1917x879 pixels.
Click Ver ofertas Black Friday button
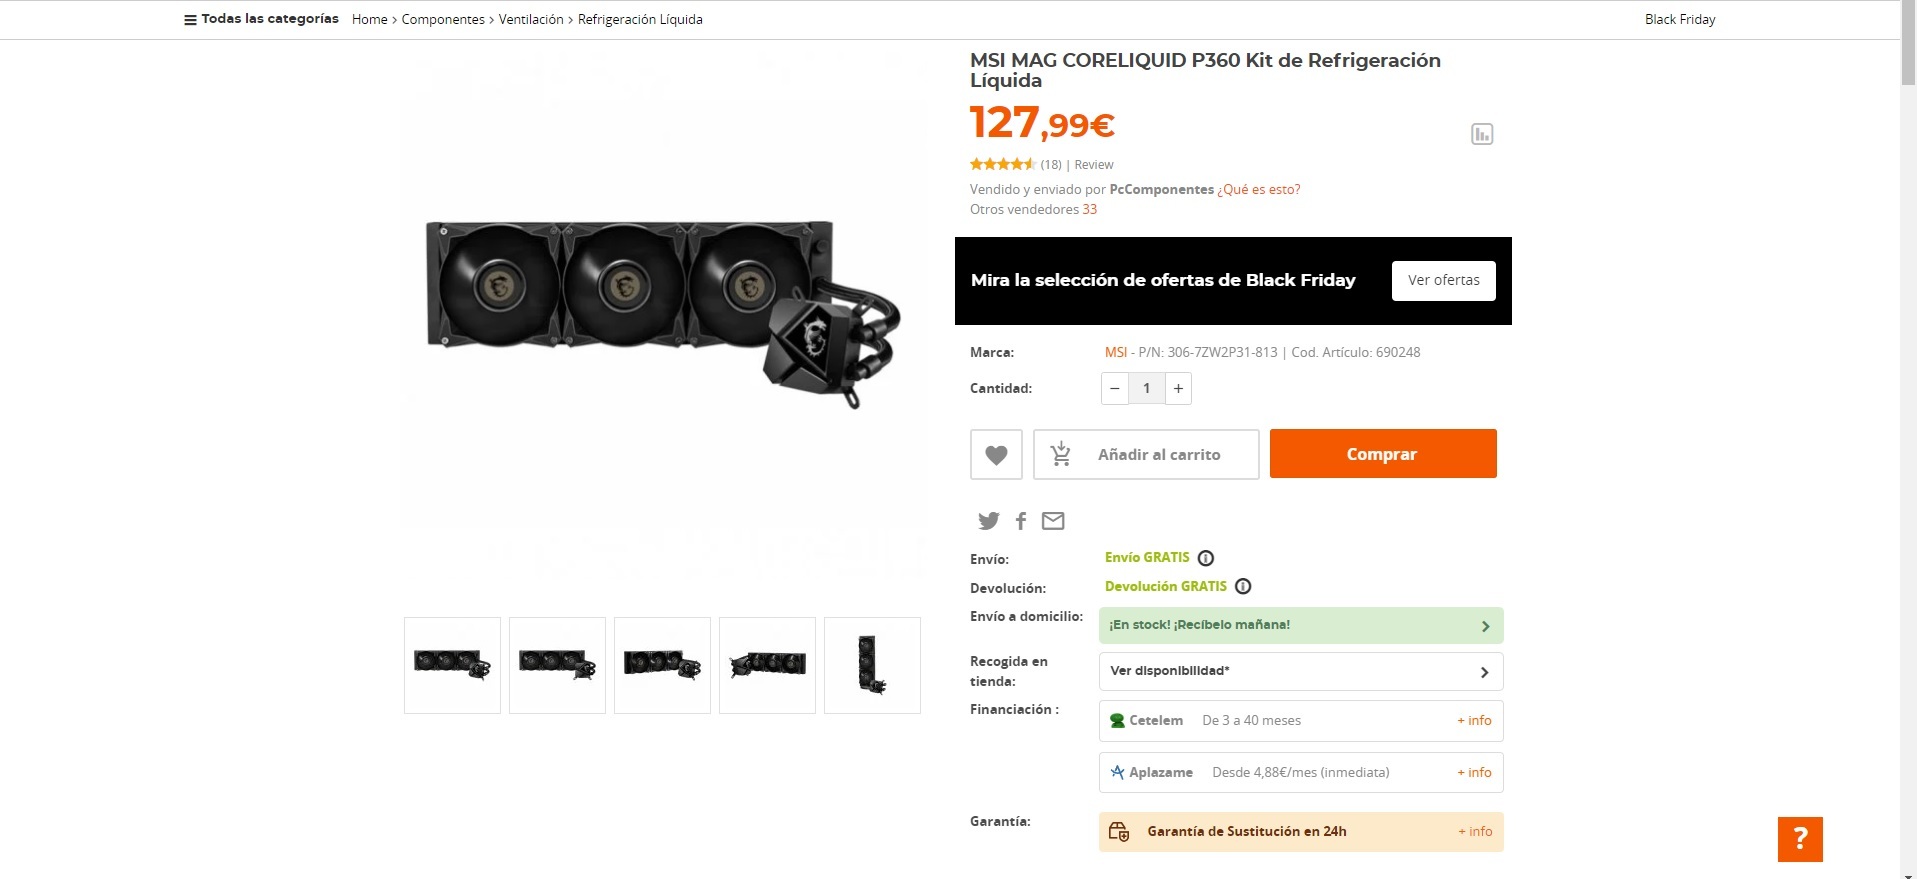(1443, 281)
